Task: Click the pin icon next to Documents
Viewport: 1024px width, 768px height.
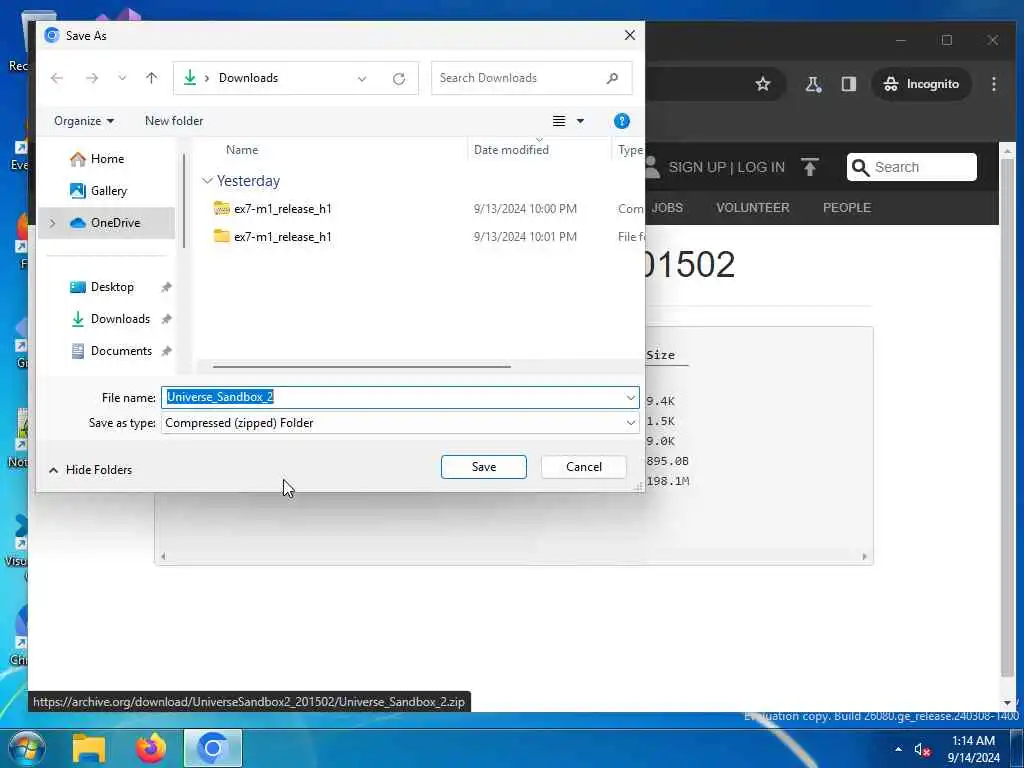Action: [167, 351]
